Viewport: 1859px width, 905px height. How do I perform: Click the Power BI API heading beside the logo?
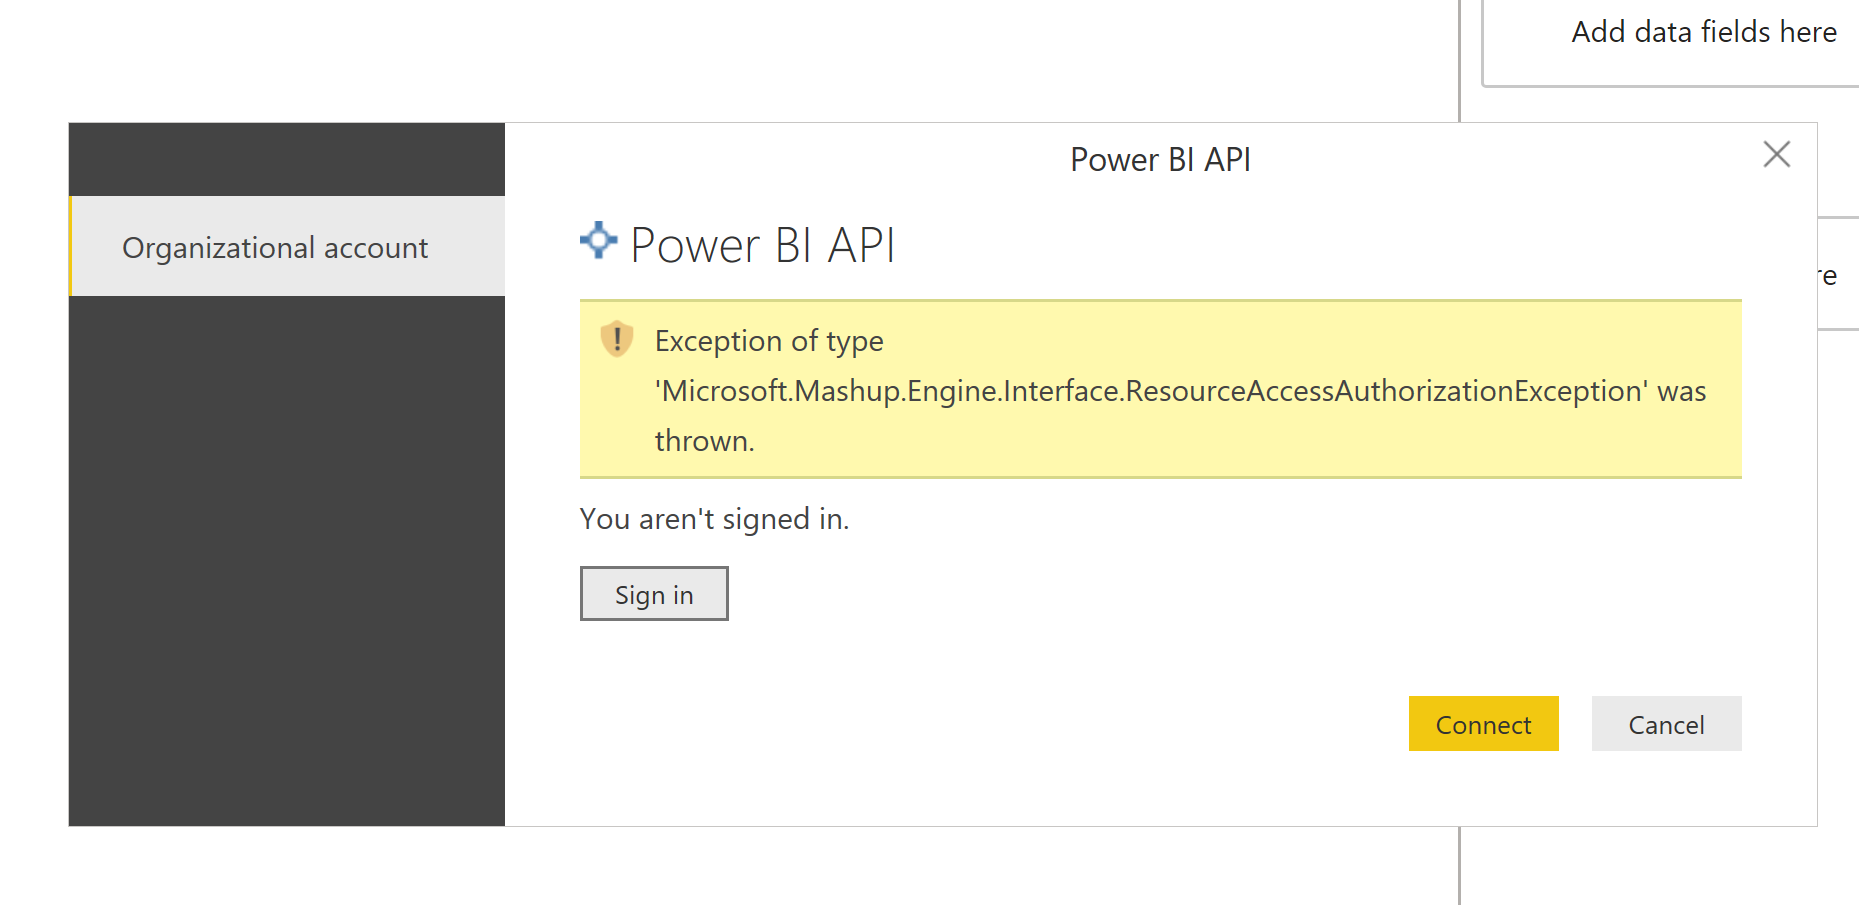coord(763,243)
